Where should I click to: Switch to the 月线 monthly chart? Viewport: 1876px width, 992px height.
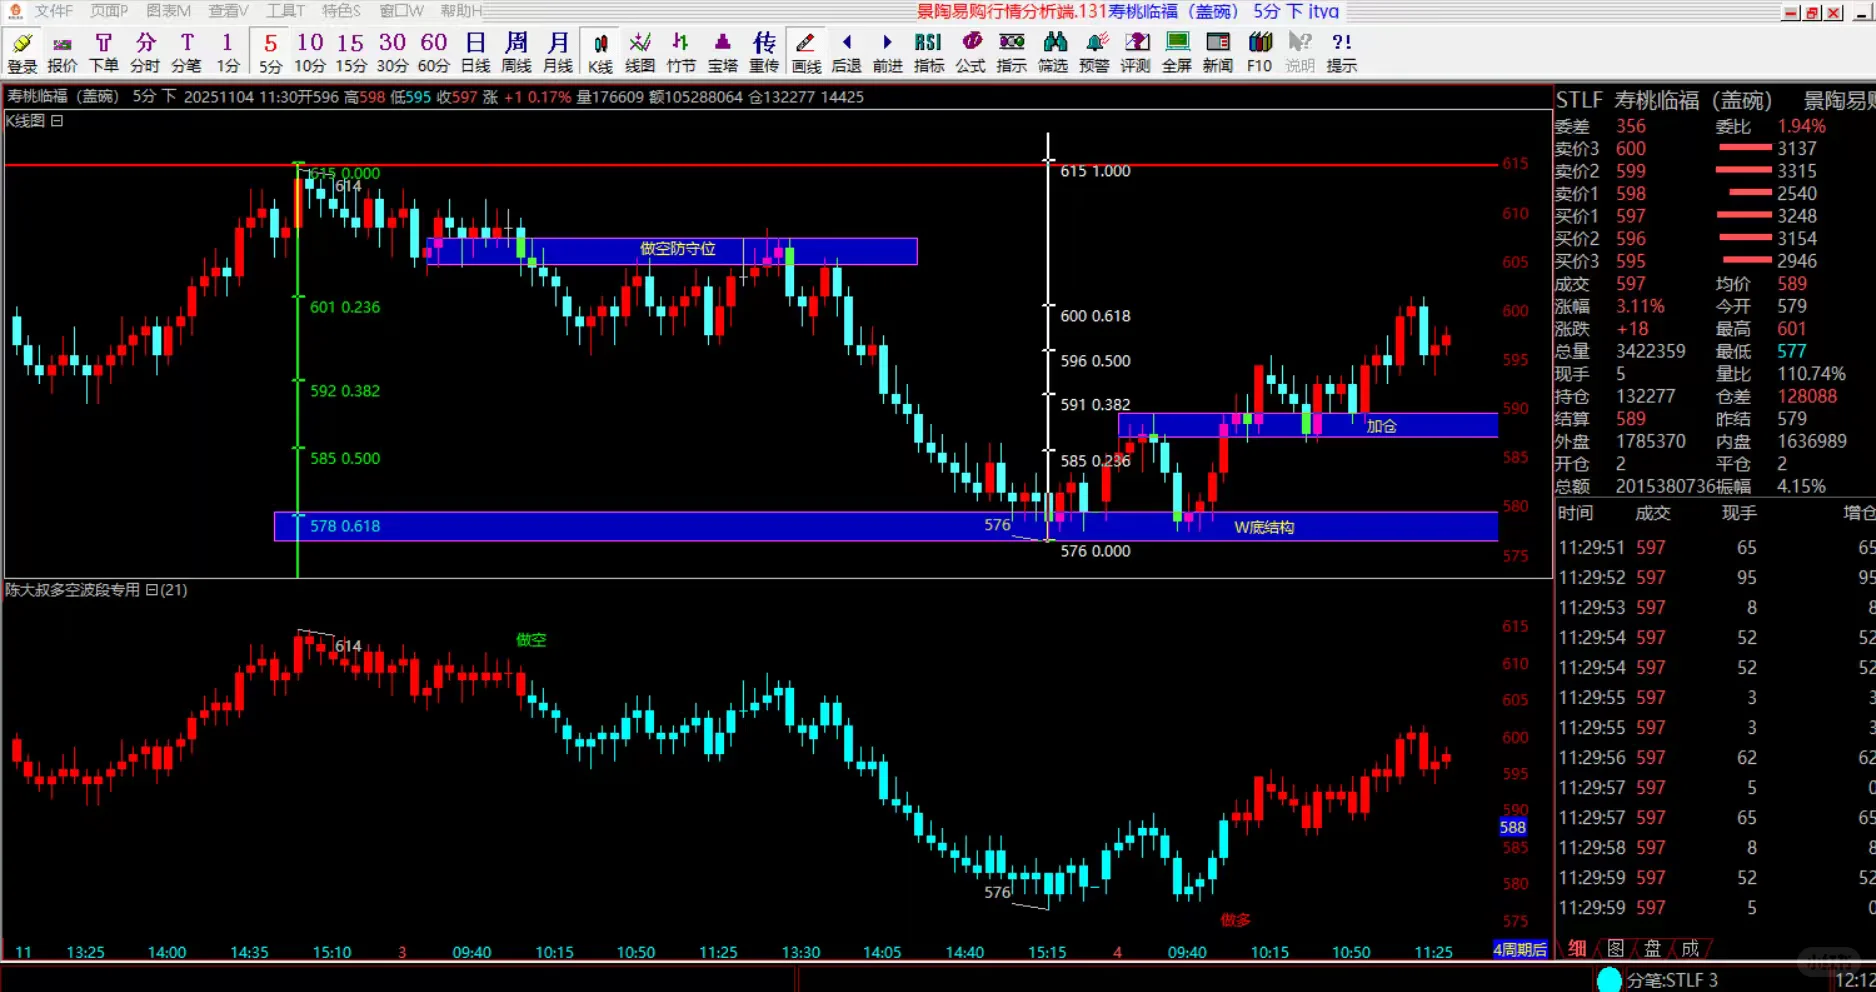558,52
